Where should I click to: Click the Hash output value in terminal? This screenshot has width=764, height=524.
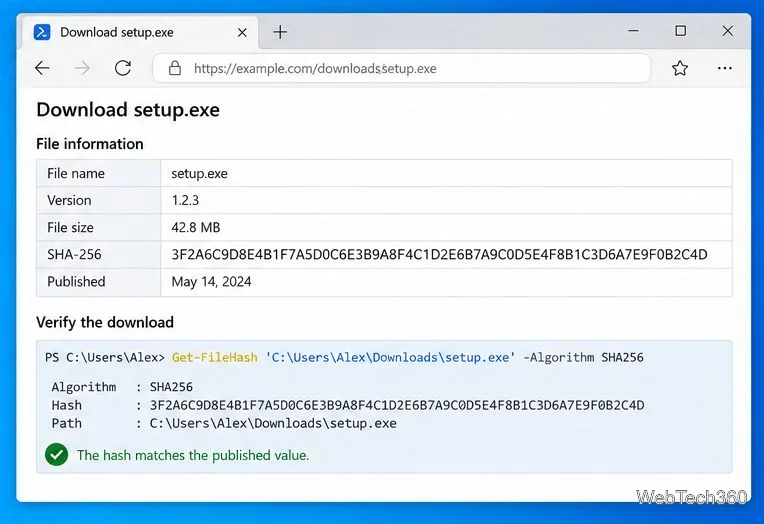pyautogui.click(x=397, y=405)
